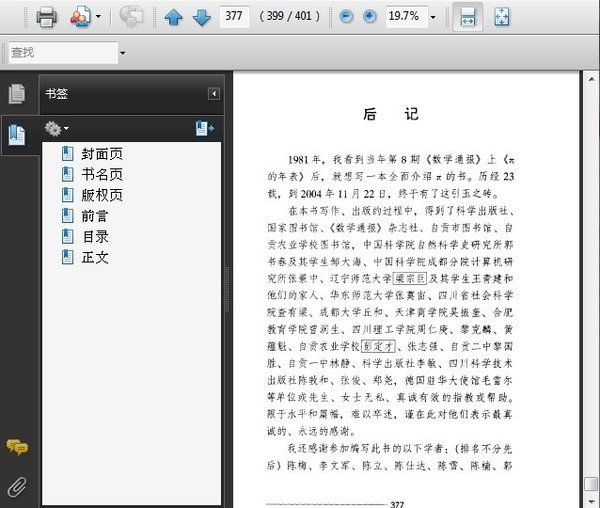Open the Page Thumbnails panel icon
The width and height of the screenshot is (600, 508).
[x=17, y=94]
